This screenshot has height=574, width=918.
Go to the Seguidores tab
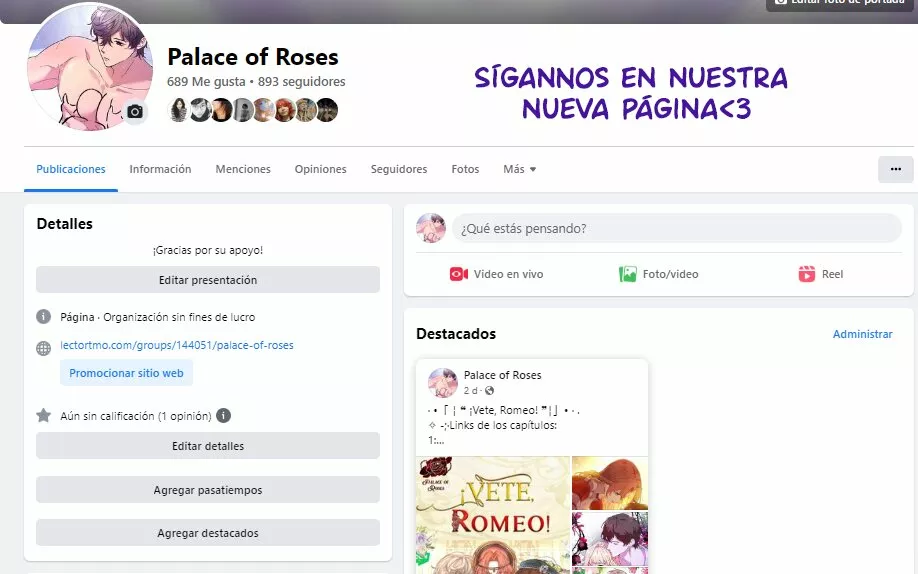tap(399, 169)
